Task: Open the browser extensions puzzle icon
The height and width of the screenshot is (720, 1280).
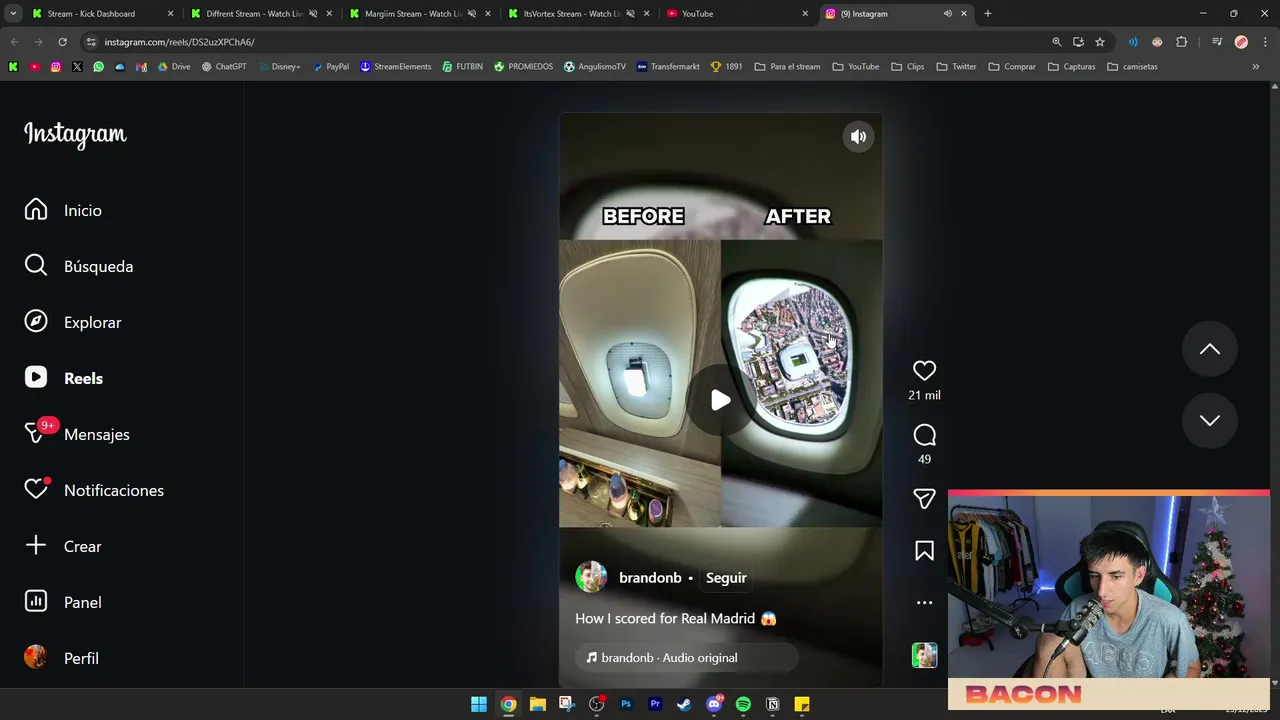Action: click(x=1182, y=42)
